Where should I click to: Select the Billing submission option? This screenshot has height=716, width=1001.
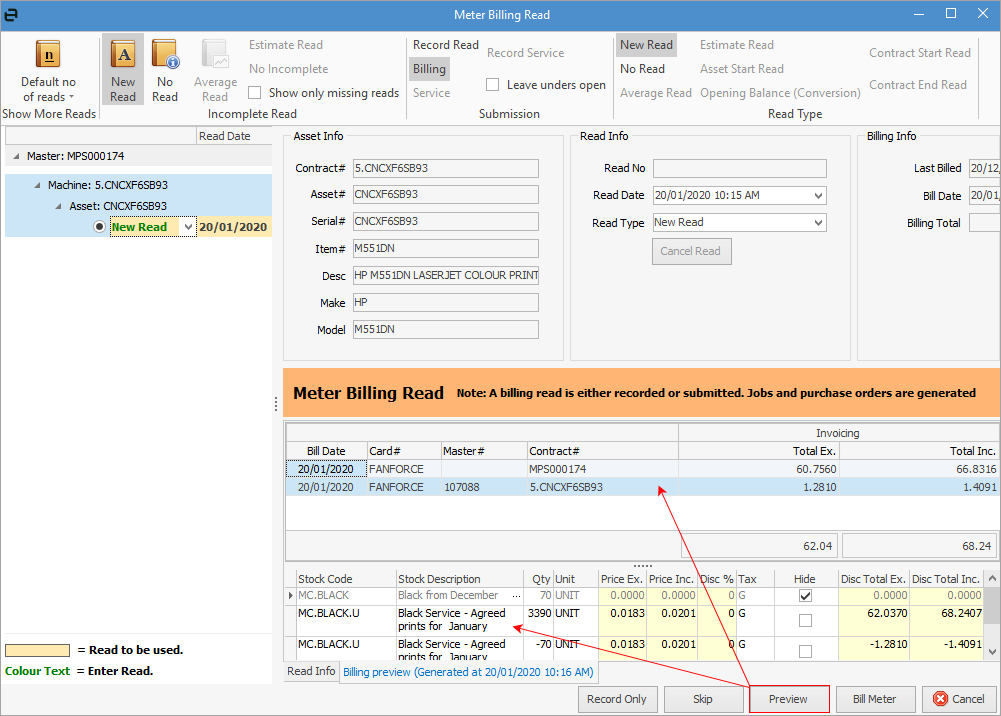tap(429, 69)
